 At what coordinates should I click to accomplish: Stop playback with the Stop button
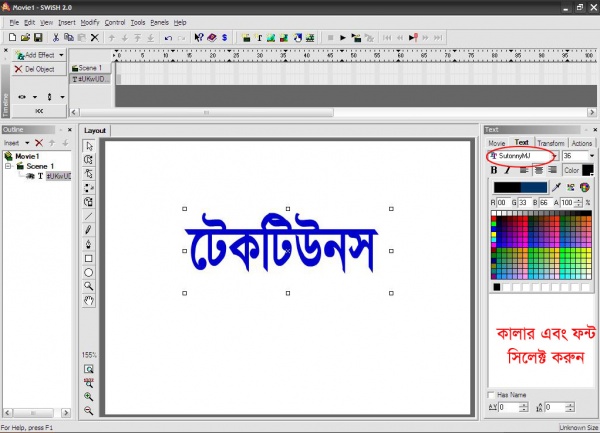coord(331,38)
